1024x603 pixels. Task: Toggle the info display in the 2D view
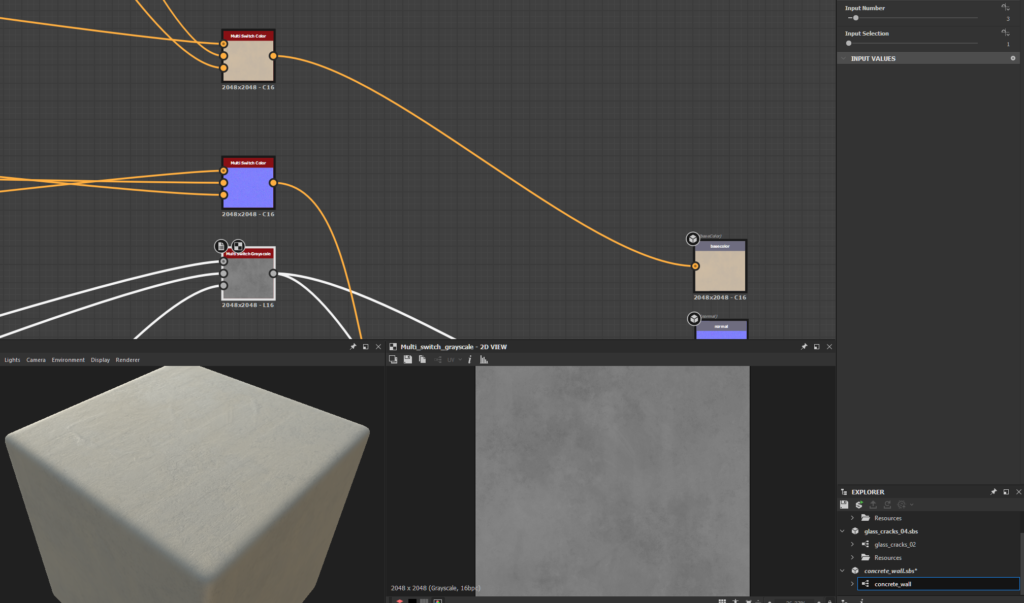(x=470, y=360)
